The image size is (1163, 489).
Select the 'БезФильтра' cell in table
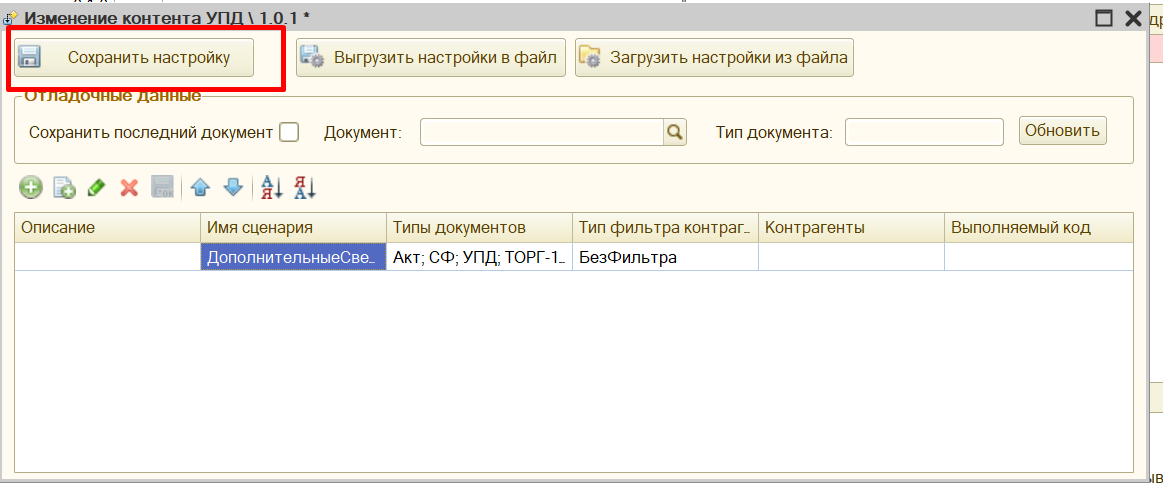pyautogui.click(x=664, y=257)
